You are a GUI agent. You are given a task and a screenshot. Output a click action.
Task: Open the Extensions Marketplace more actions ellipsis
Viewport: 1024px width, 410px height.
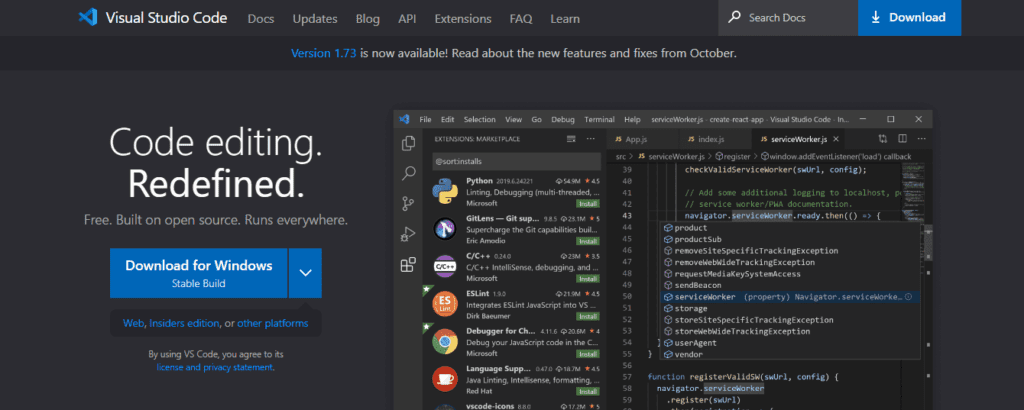pyautogui.click(x=591, y=139)
